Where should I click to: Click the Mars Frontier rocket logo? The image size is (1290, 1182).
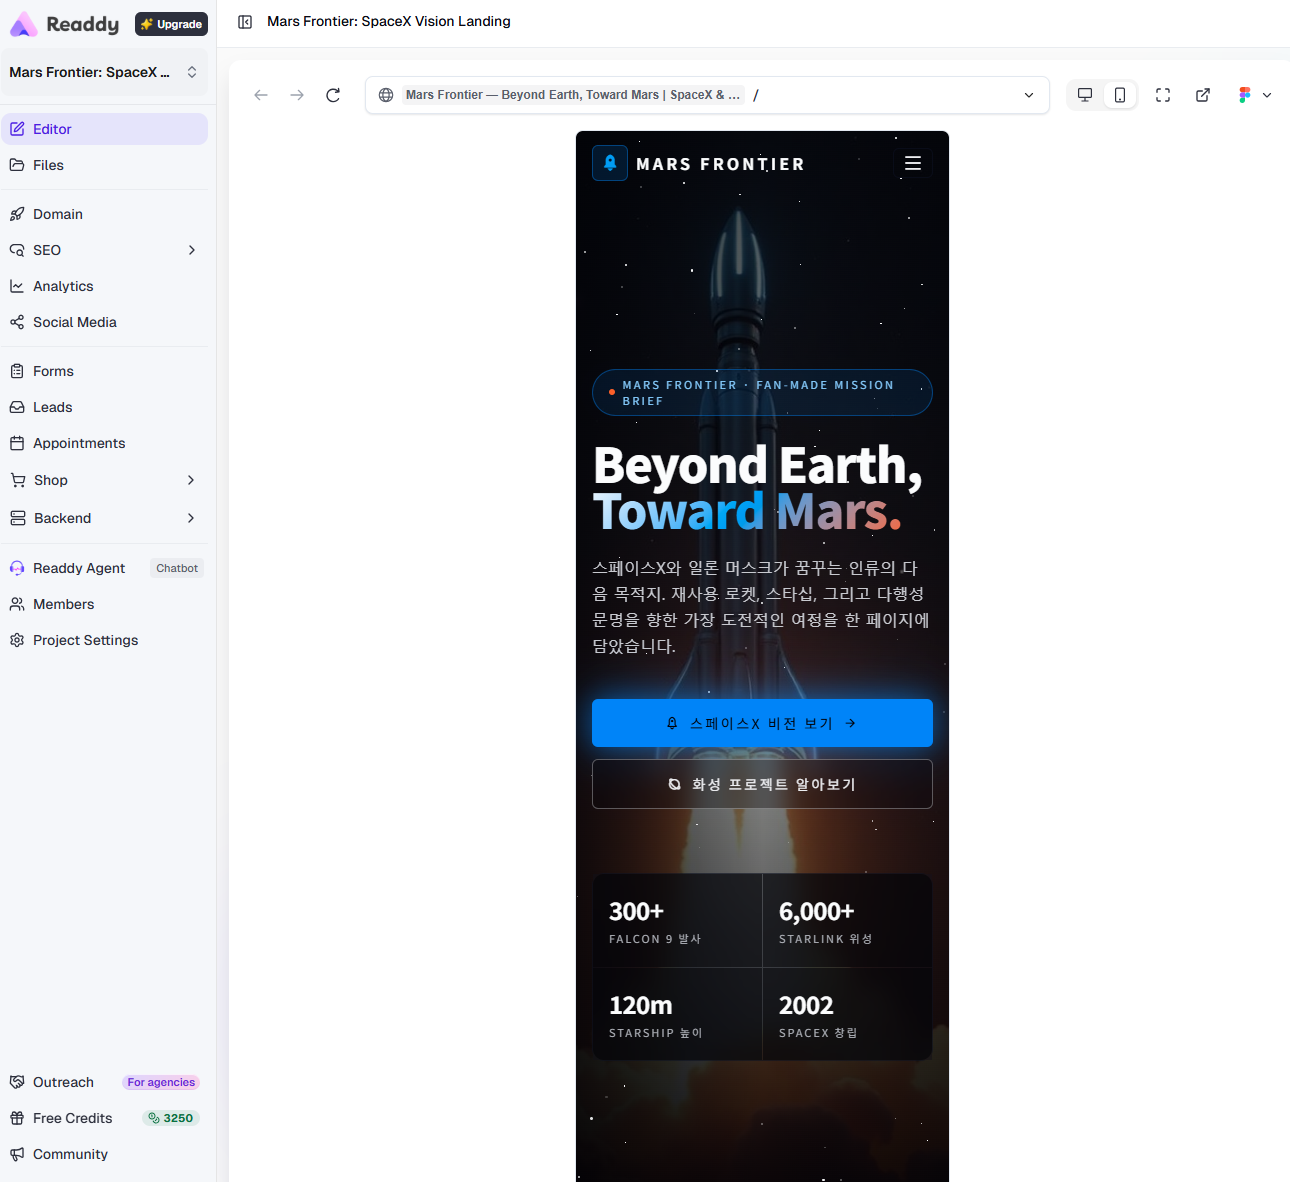(610, 163)
